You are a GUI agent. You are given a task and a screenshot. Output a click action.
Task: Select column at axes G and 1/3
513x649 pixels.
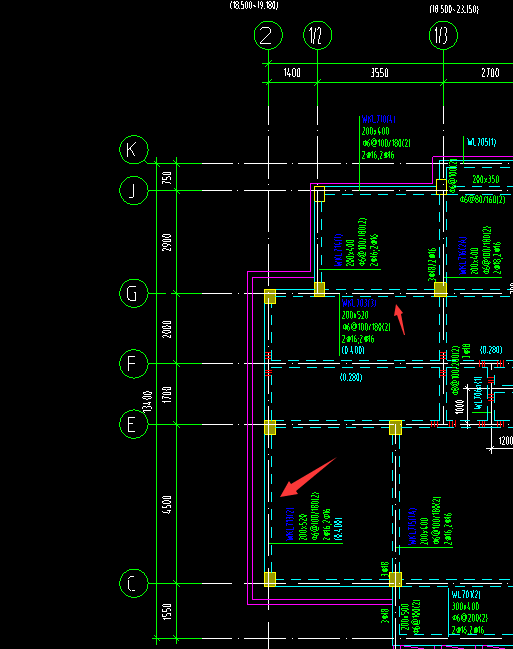441,289
